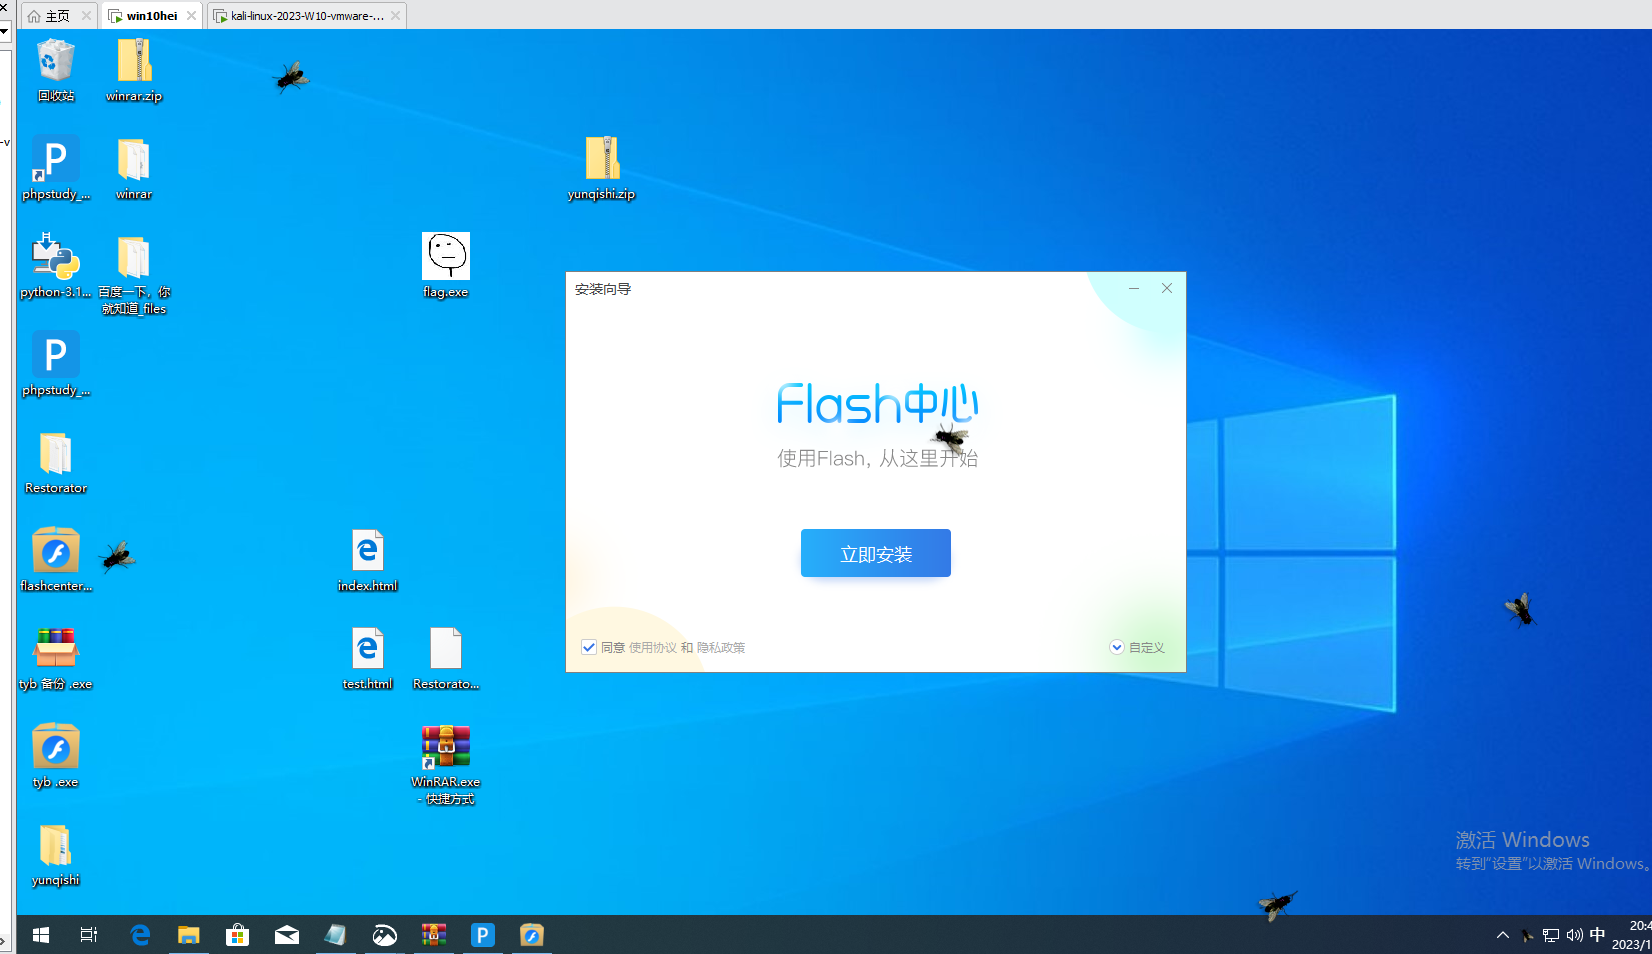Screen dimensions: 1652x954
Task: Uncheck the 同意 agreement checkbox
Action: pos(589,647)
